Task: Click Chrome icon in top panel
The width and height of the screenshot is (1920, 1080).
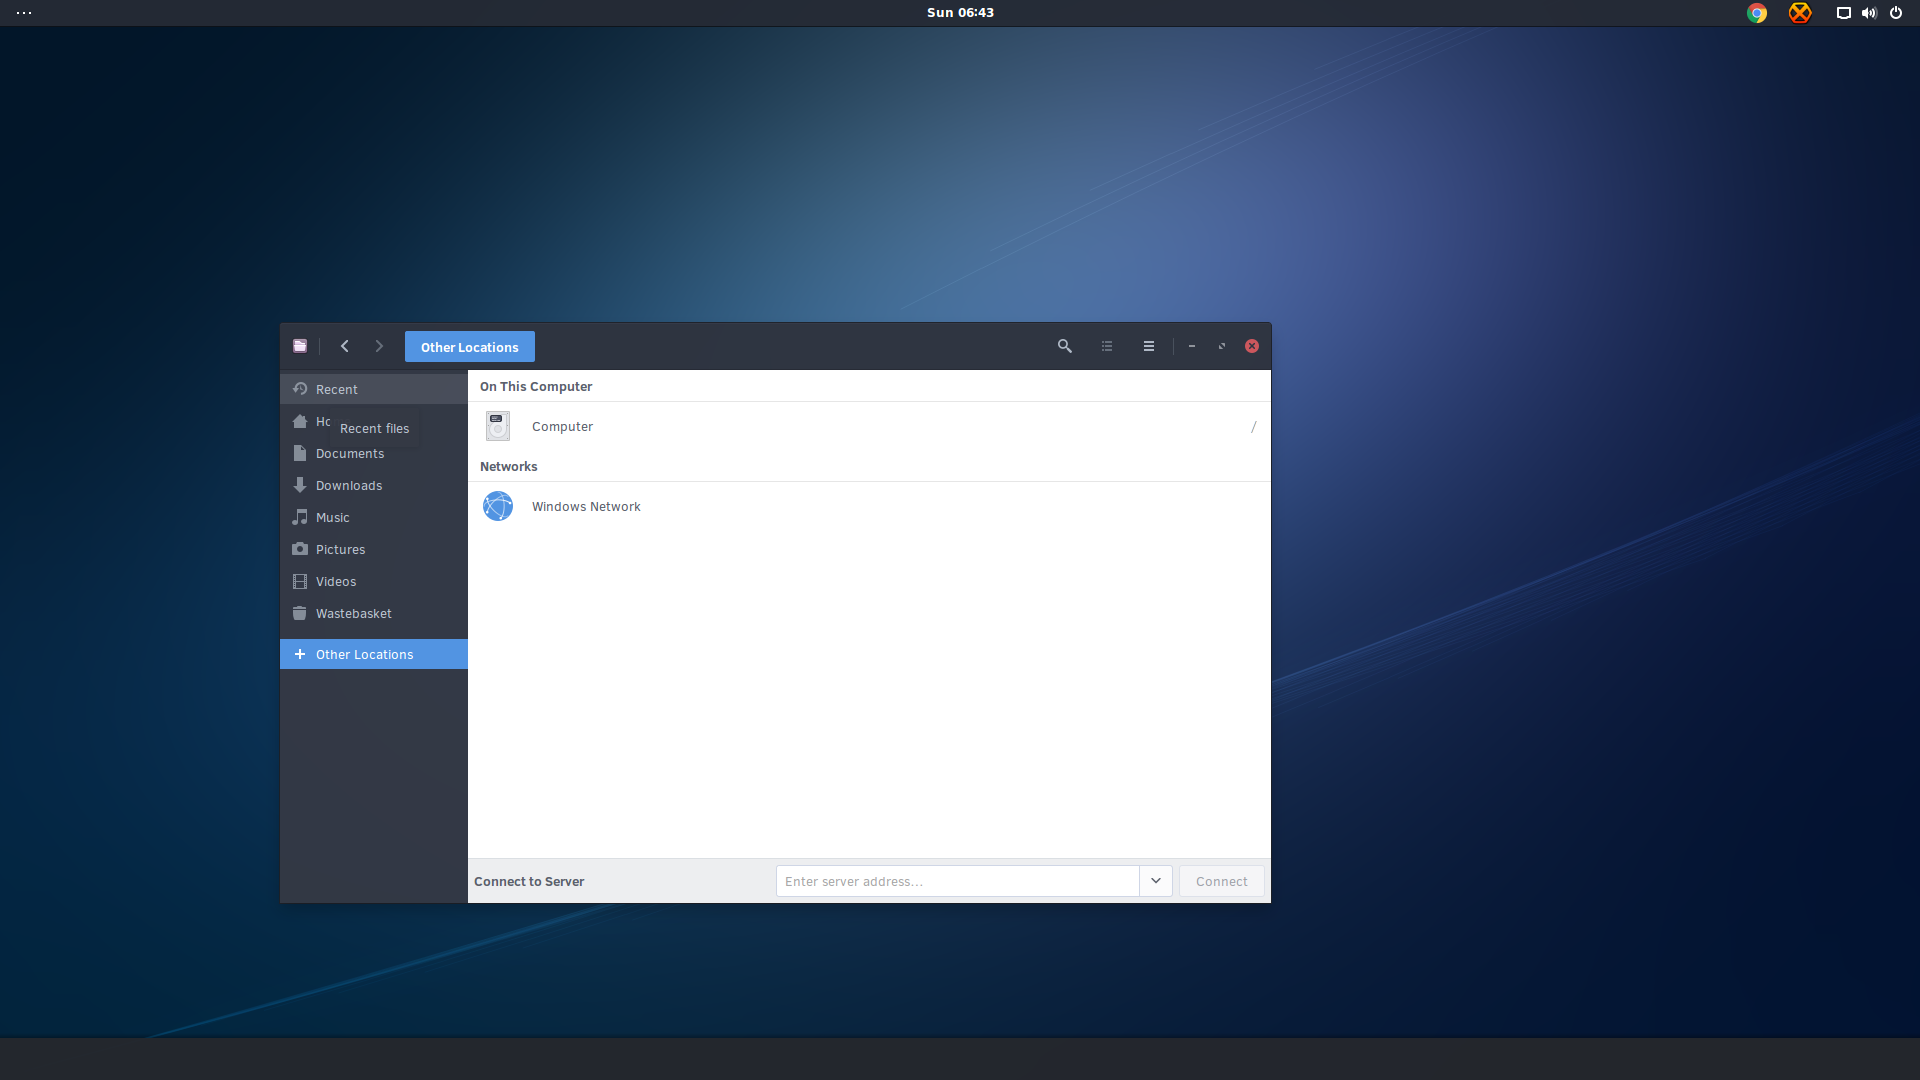Action: (1757, 13)
